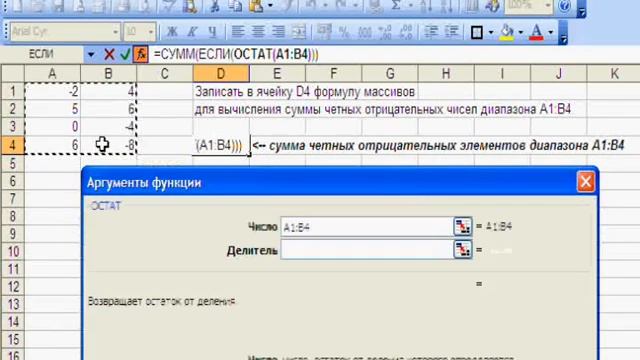
Task: Collapse dialog via Делитель range selector button
Action: (462, 250)
